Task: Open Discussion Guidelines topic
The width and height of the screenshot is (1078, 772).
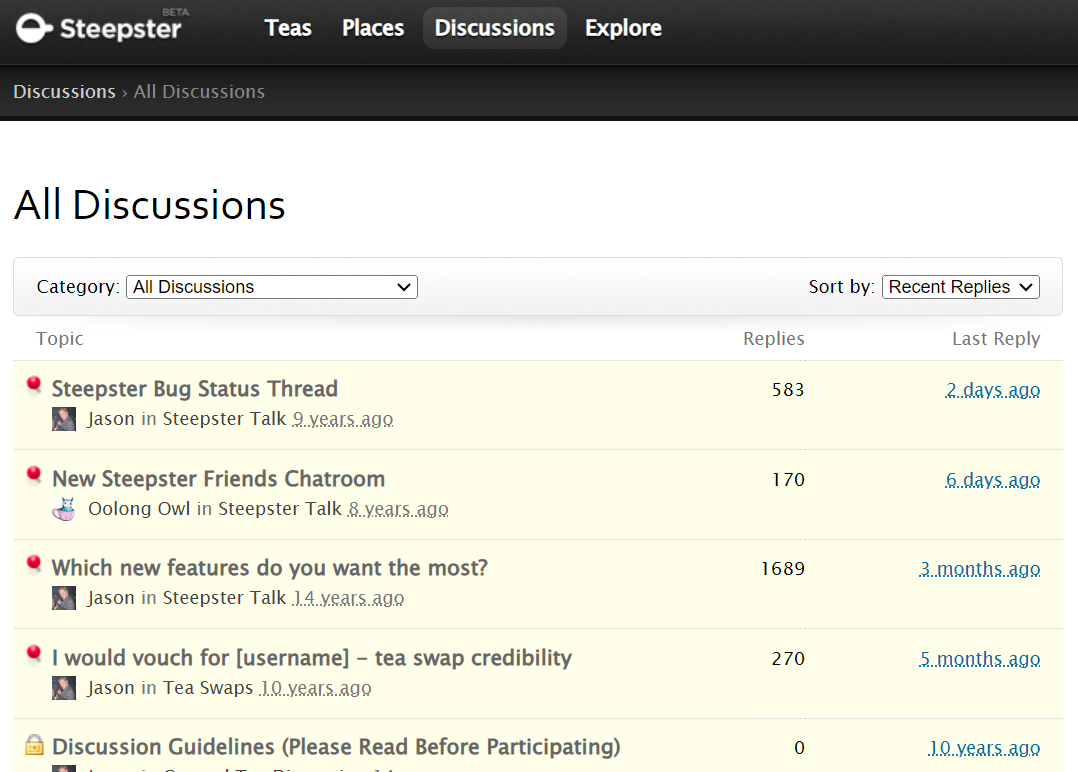Action: pos(336,747)
